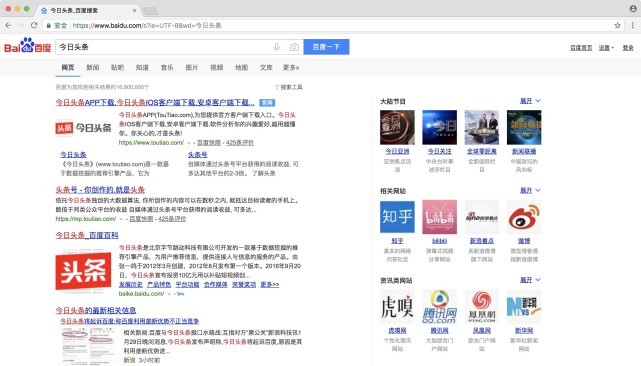This screenshot has height=366, width=641.
Task: Expand 大陆节目 section with 展开
Action: click(530, 101)
